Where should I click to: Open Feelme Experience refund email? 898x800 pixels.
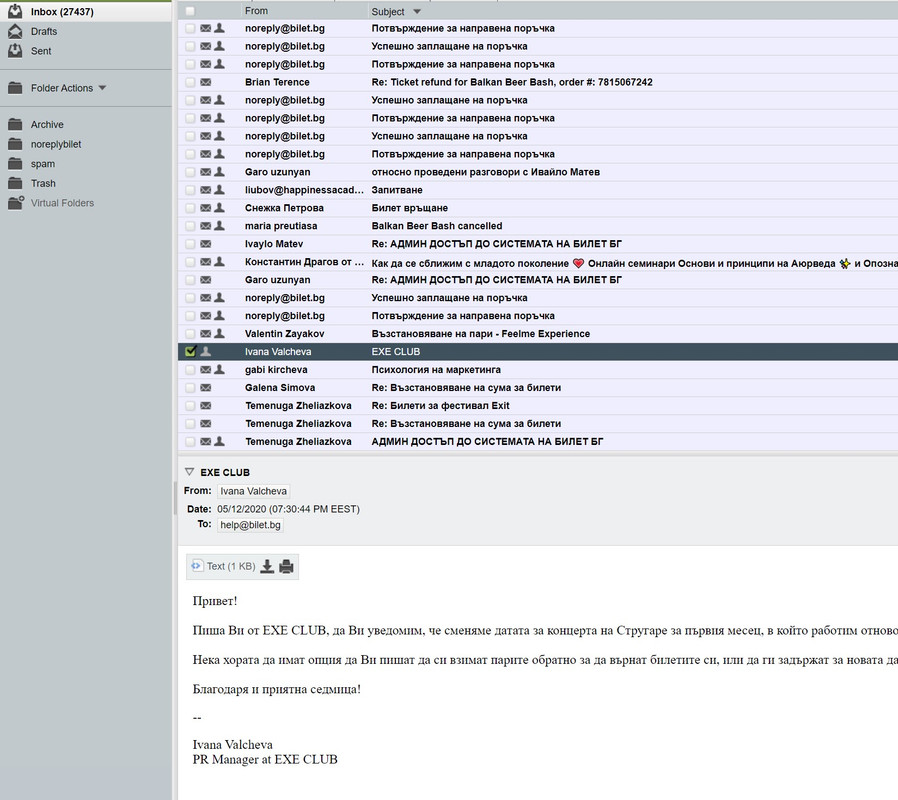480,334
